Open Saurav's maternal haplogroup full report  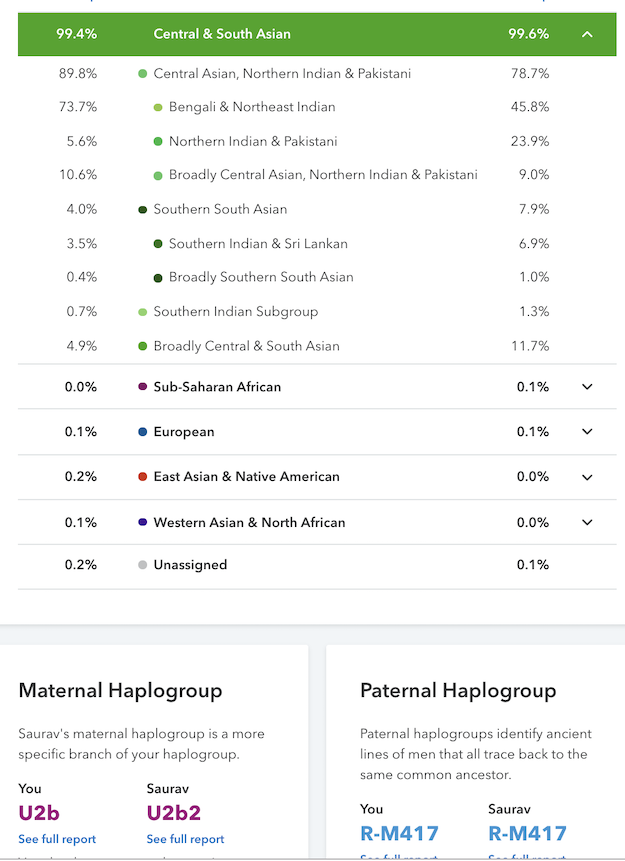(x=185, y=839)
